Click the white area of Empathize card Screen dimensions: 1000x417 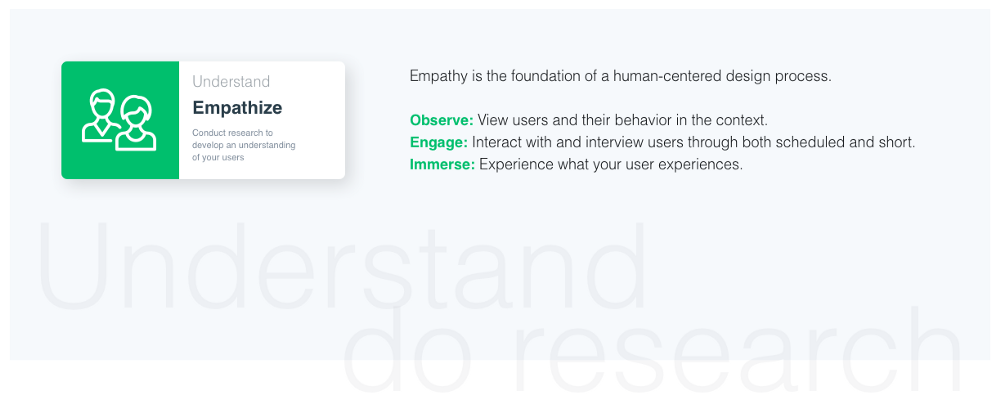point(261,120)
